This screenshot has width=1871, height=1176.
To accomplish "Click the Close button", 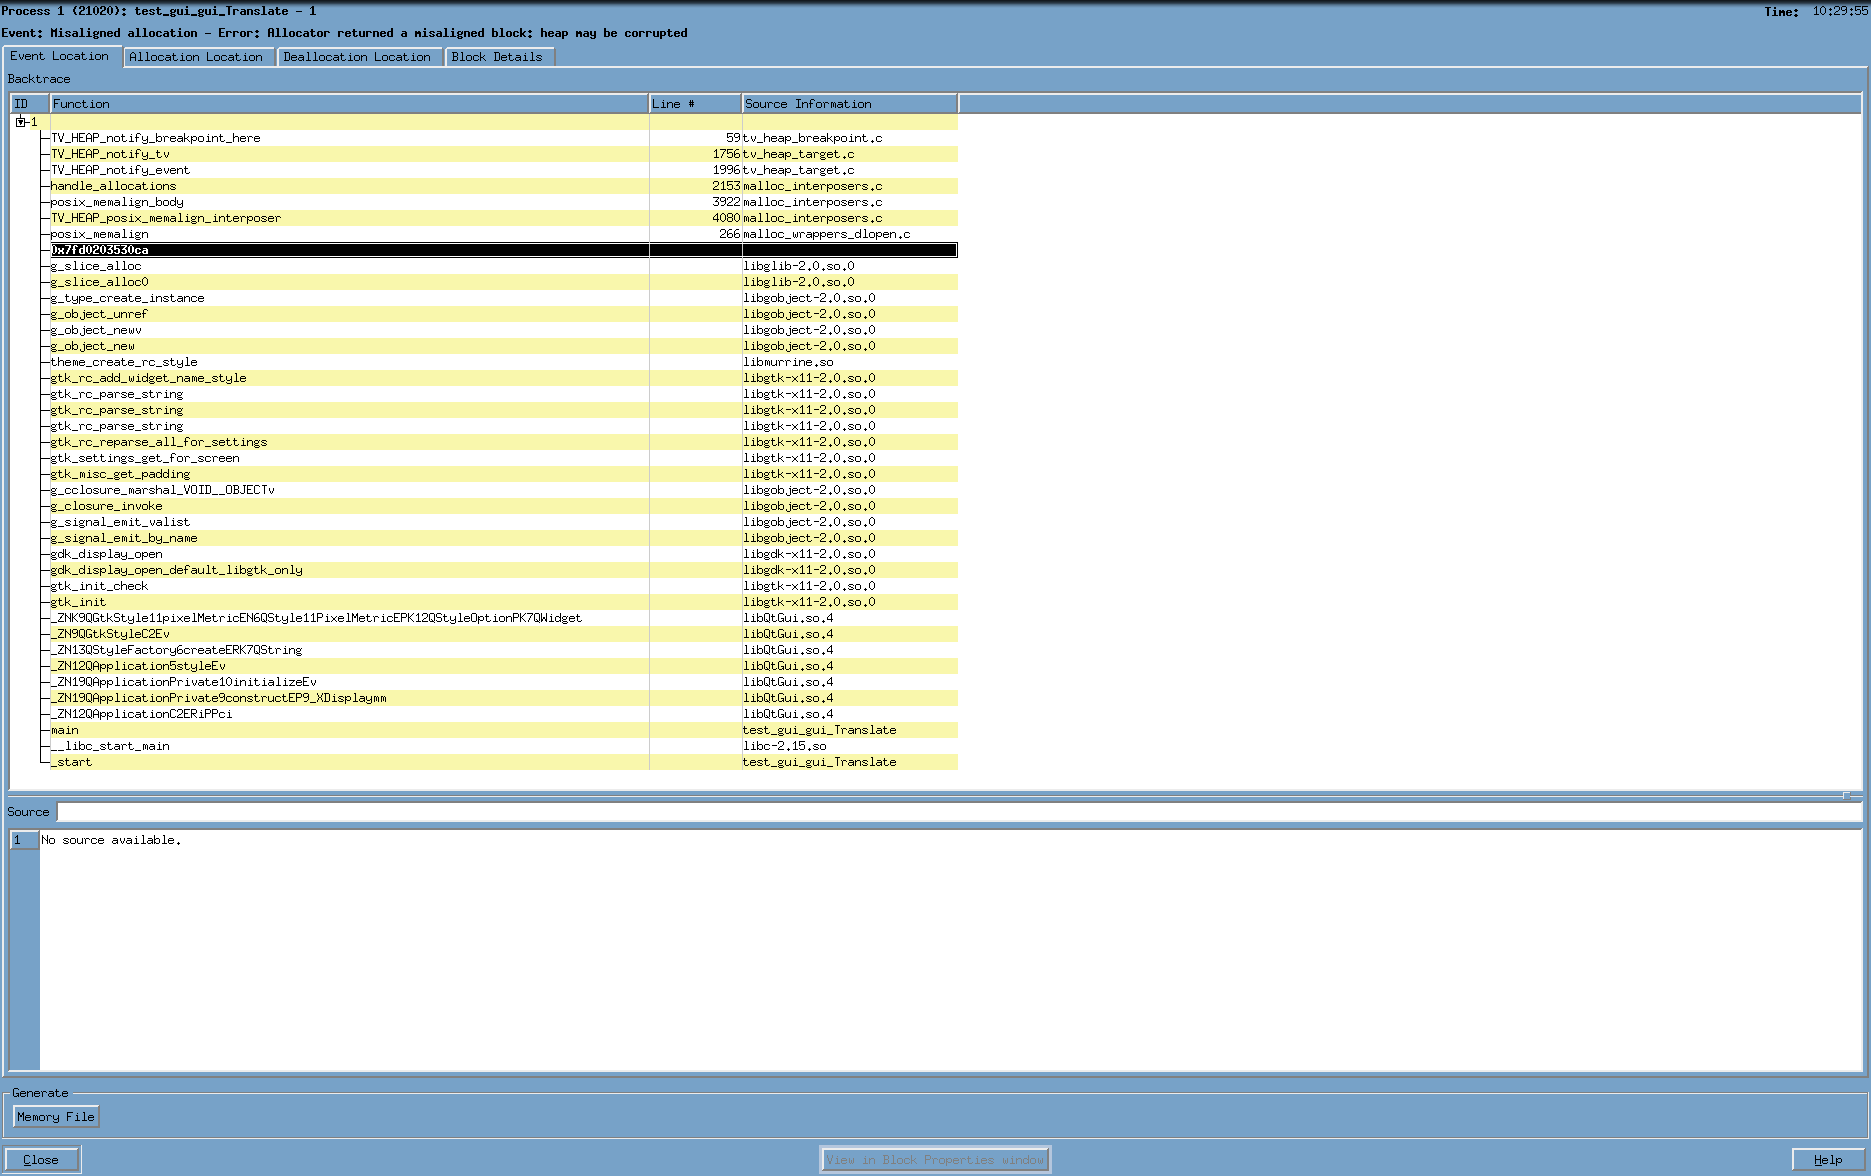I will [41, 1160].
